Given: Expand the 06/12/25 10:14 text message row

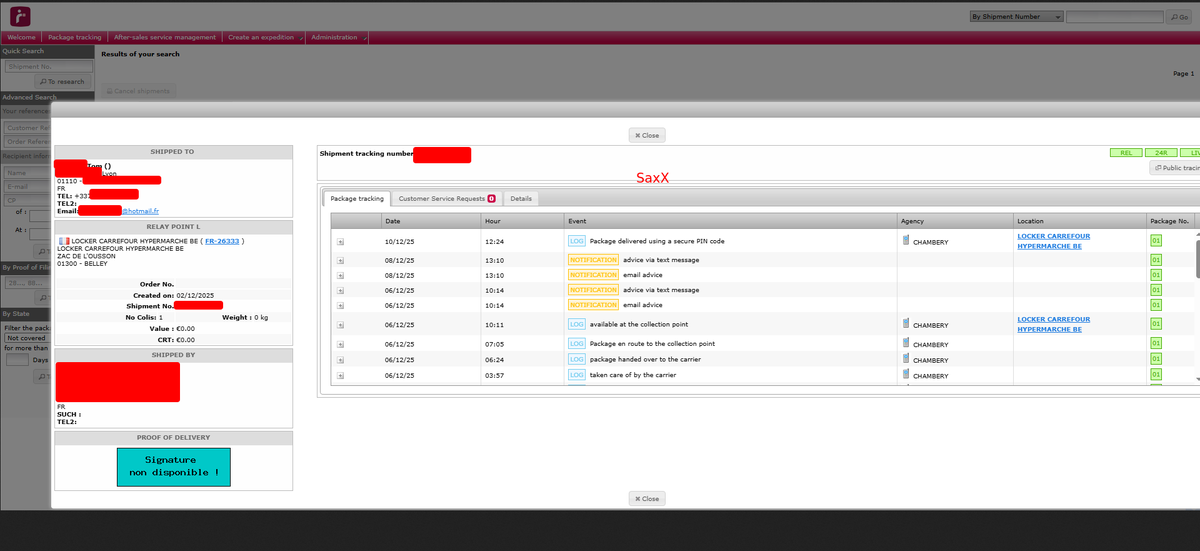Looking at the screenshot, I should pyautogui.click(x=340, y=290).
